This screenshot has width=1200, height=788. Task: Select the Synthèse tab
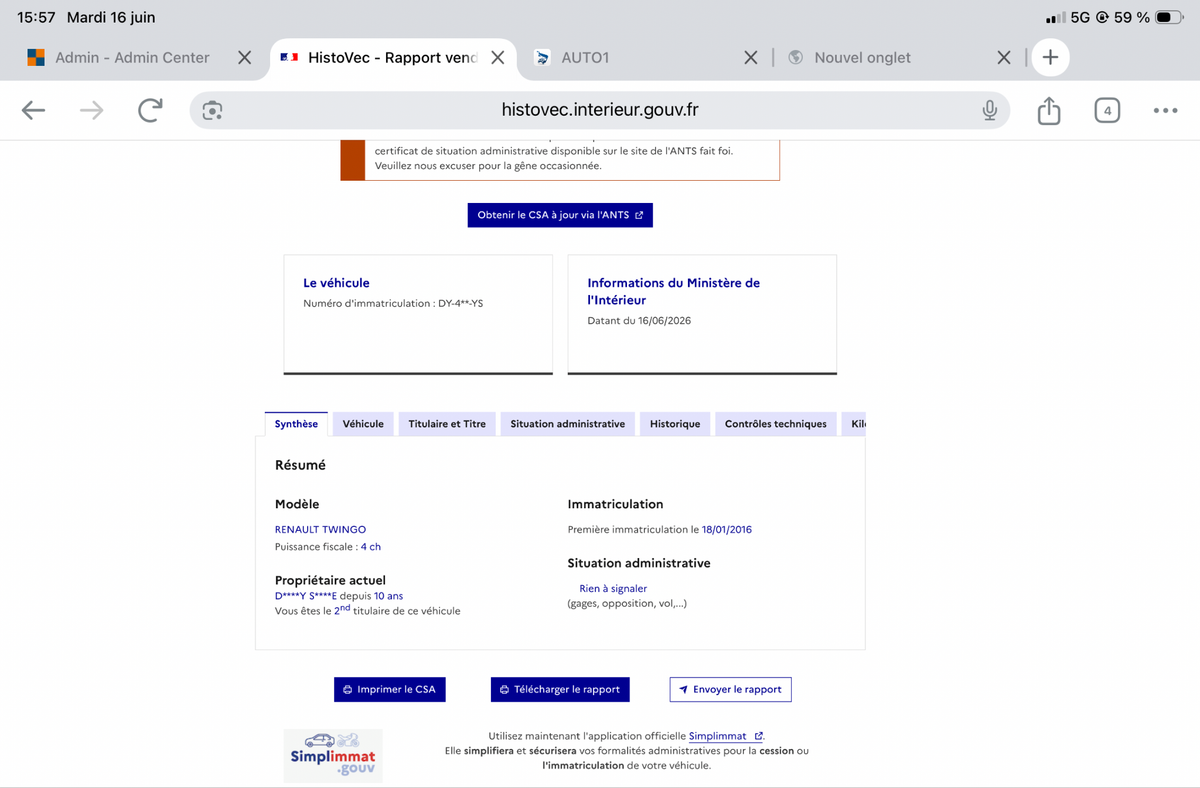tap(296, 424)
